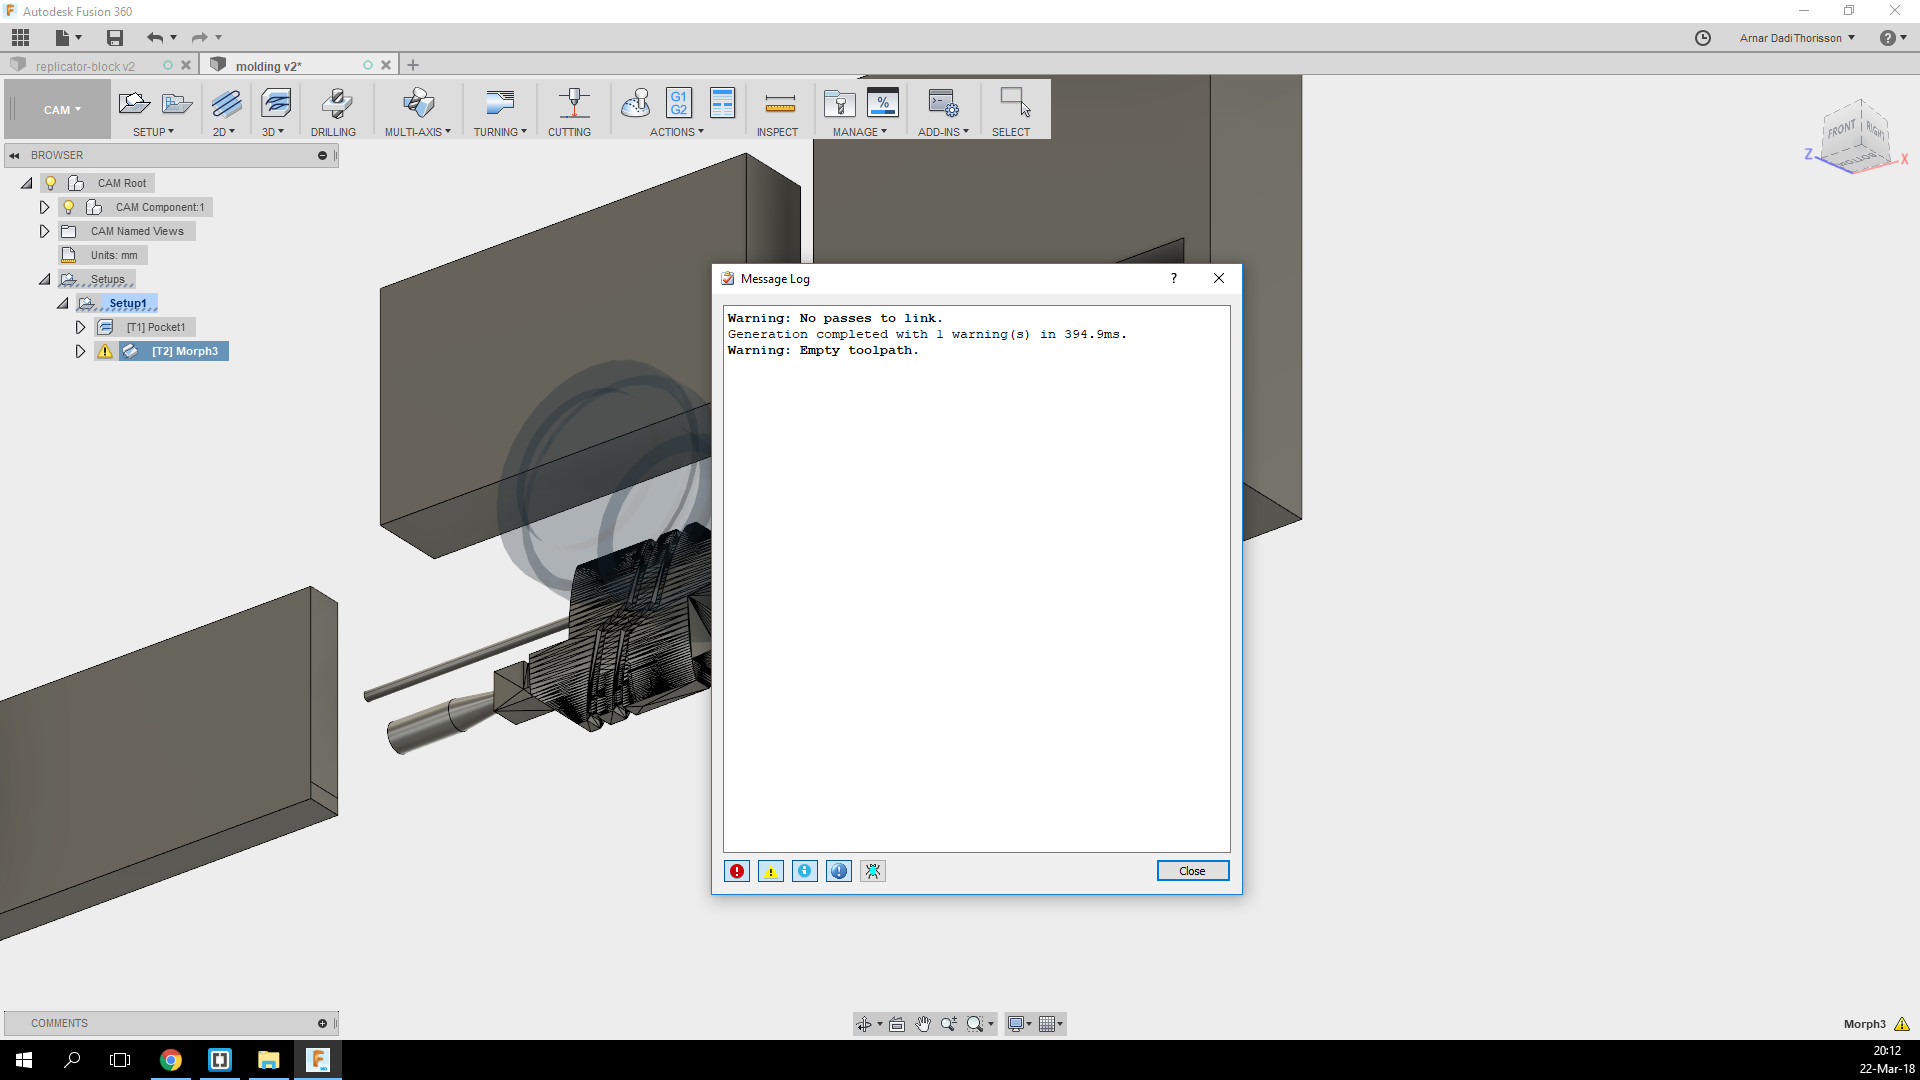Toggle CAM Root lightbulb visibility
The width and height of the screenshot is (1920, 1080).
point(50,183)
